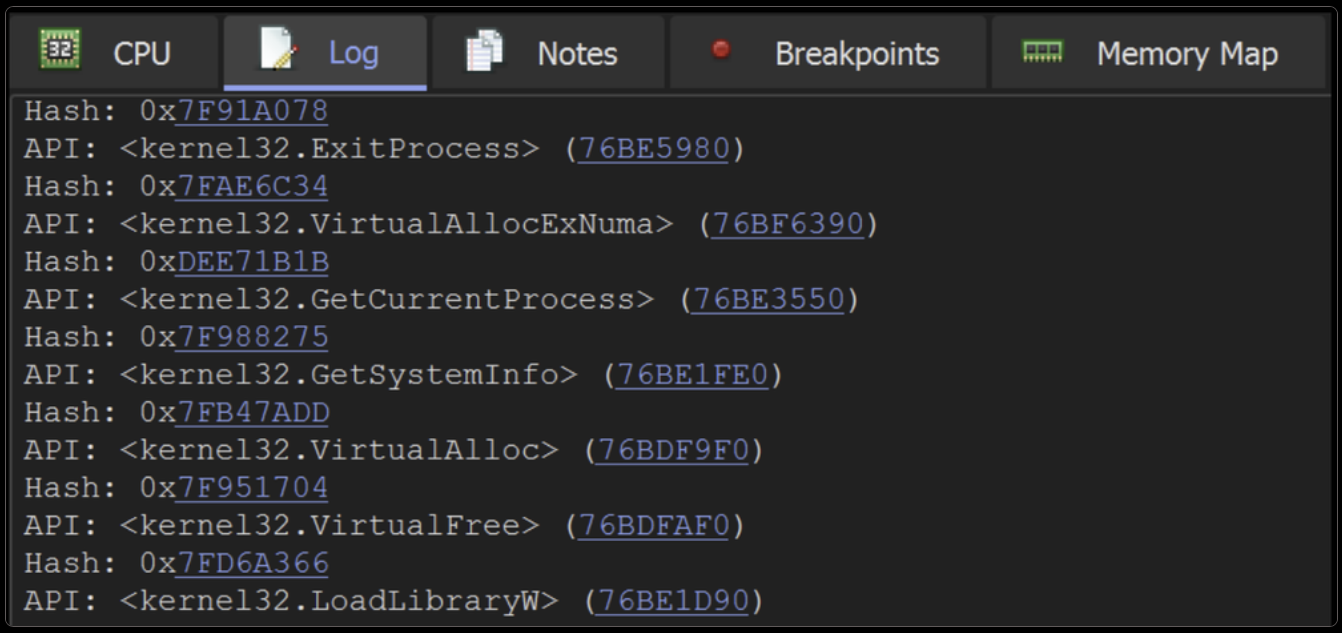Click the Log notepad icon
The image size is (1342, 633).
click(x=277, y=49)
